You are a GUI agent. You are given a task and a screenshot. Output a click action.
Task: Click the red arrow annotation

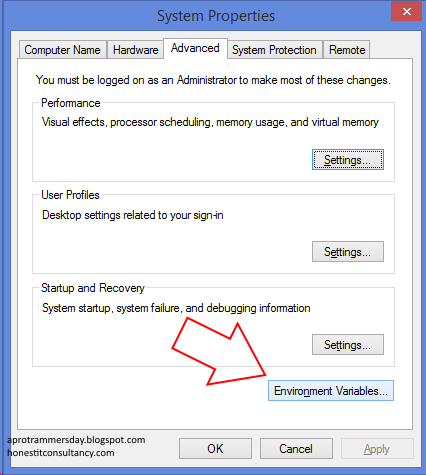[219, 352]
